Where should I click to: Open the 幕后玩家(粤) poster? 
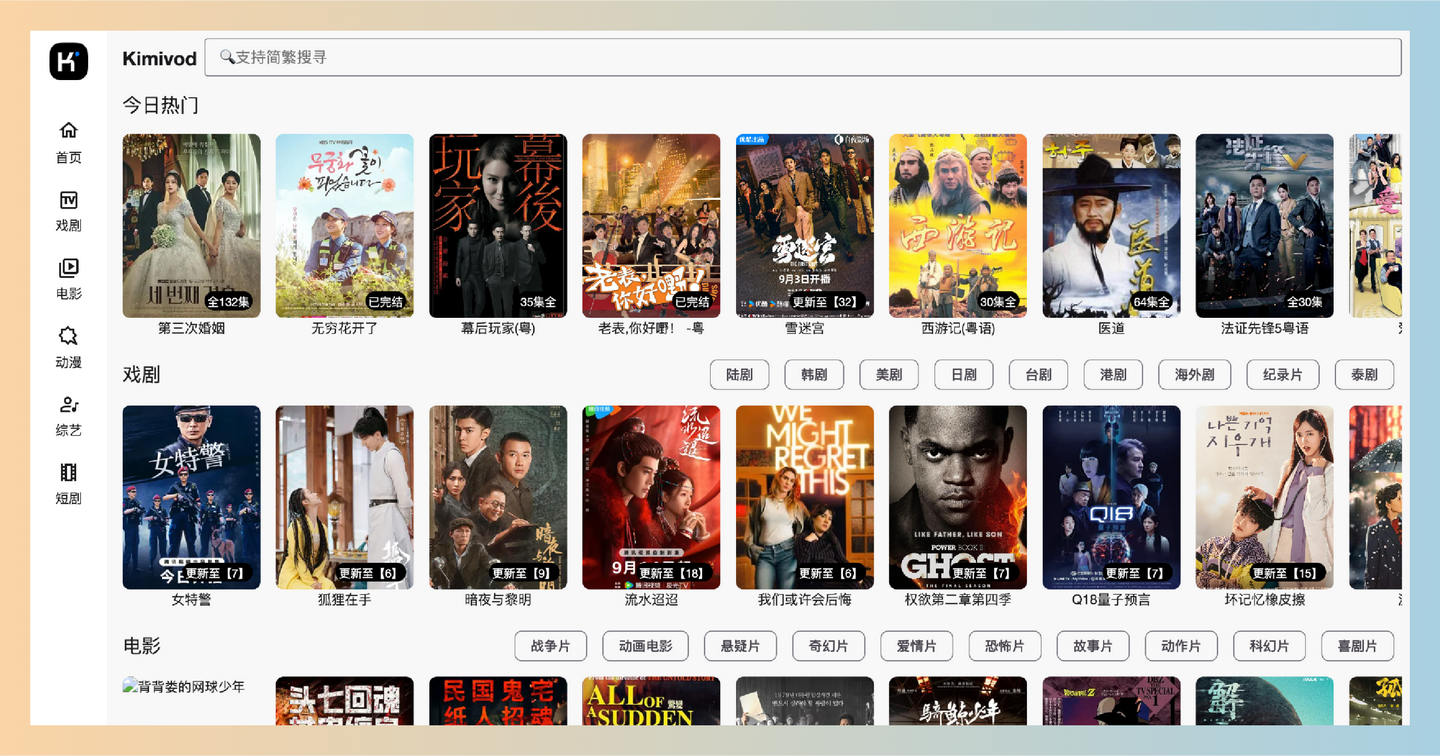498,226
